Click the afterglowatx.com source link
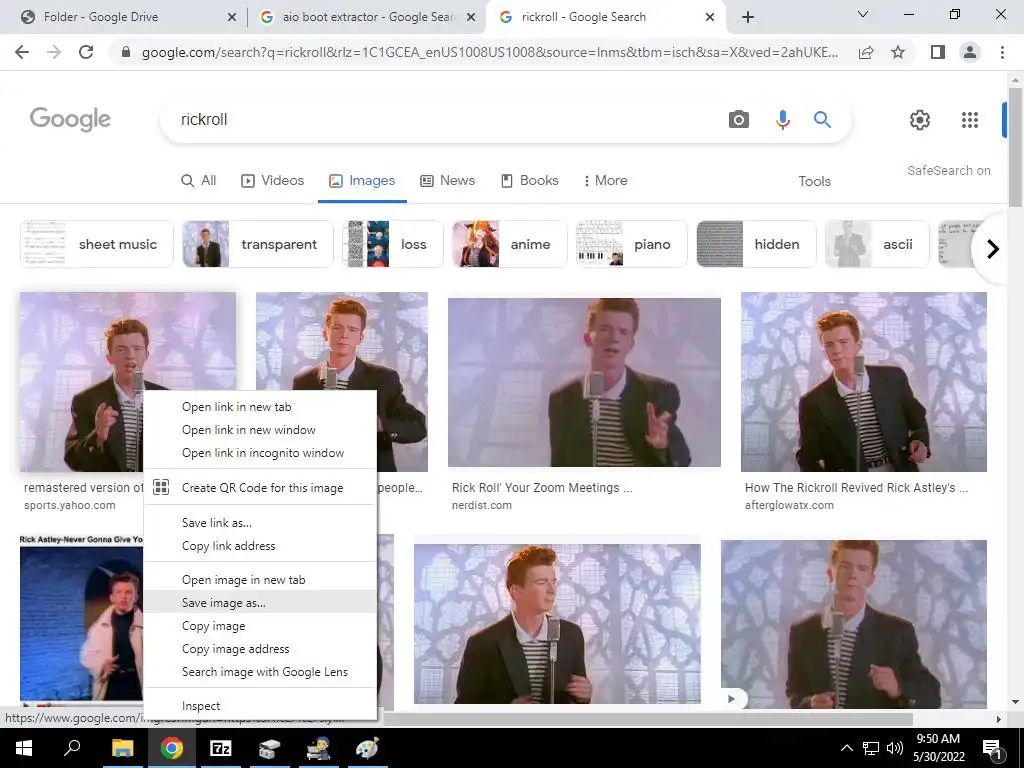The height and width of the screenshot is (768, 1024). coord(789,505)
